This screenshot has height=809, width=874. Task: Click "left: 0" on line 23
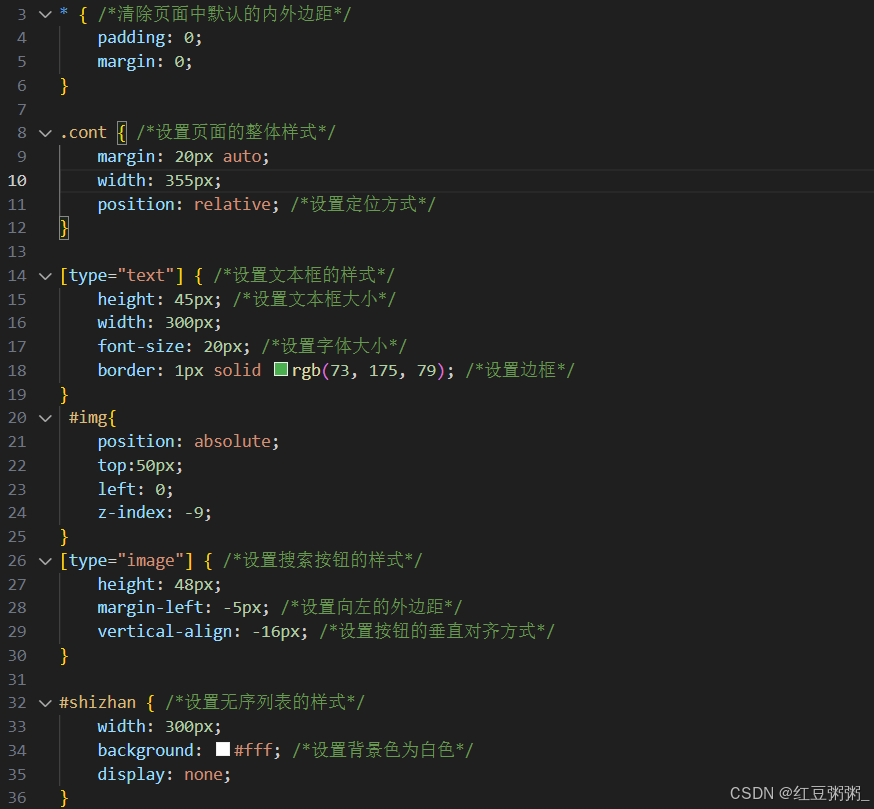(x=132, y=490)
